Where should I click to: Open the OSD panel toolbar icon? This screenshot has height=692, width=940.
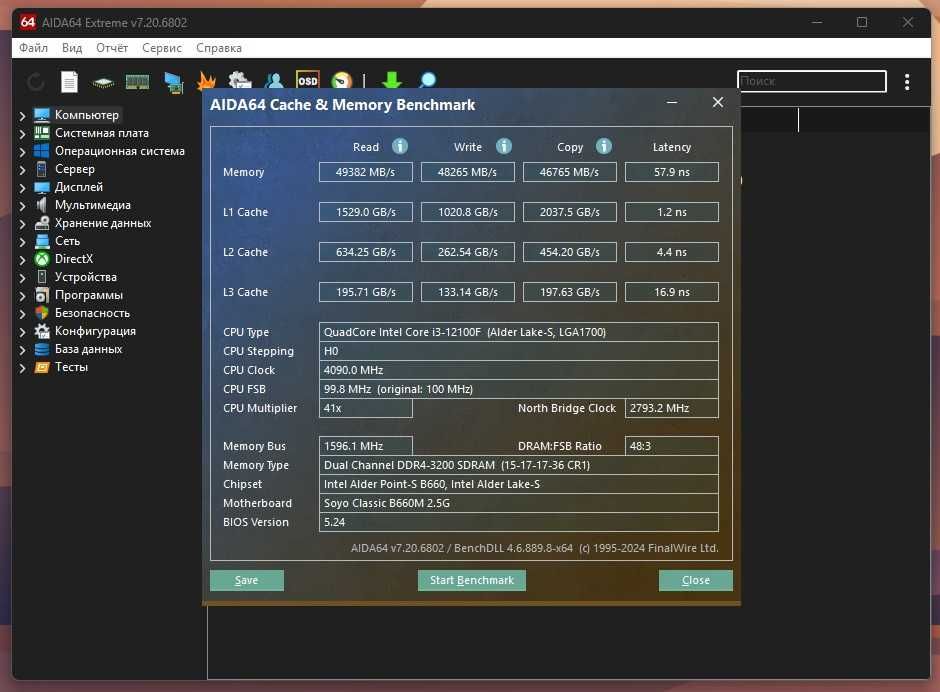[x=307, y=81]
